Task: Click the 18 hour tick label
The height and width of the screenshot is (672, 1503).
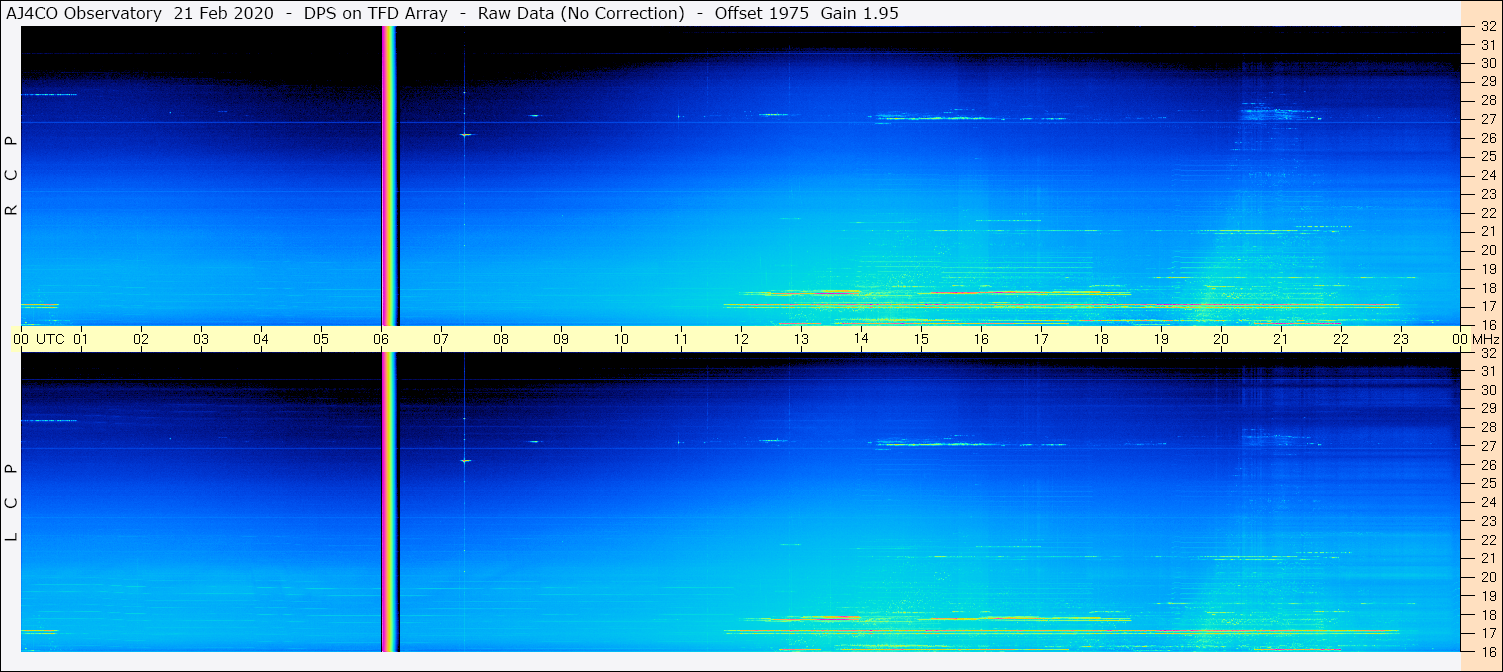Action: (1101, 339)
